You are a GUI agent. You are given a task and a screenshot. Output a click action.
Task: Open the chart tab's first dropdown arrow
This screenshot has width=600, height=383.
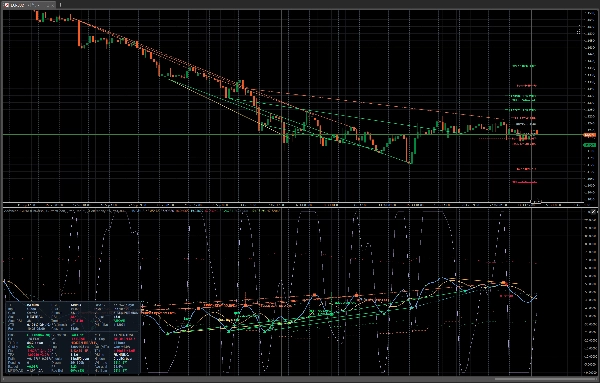[29, 5]
